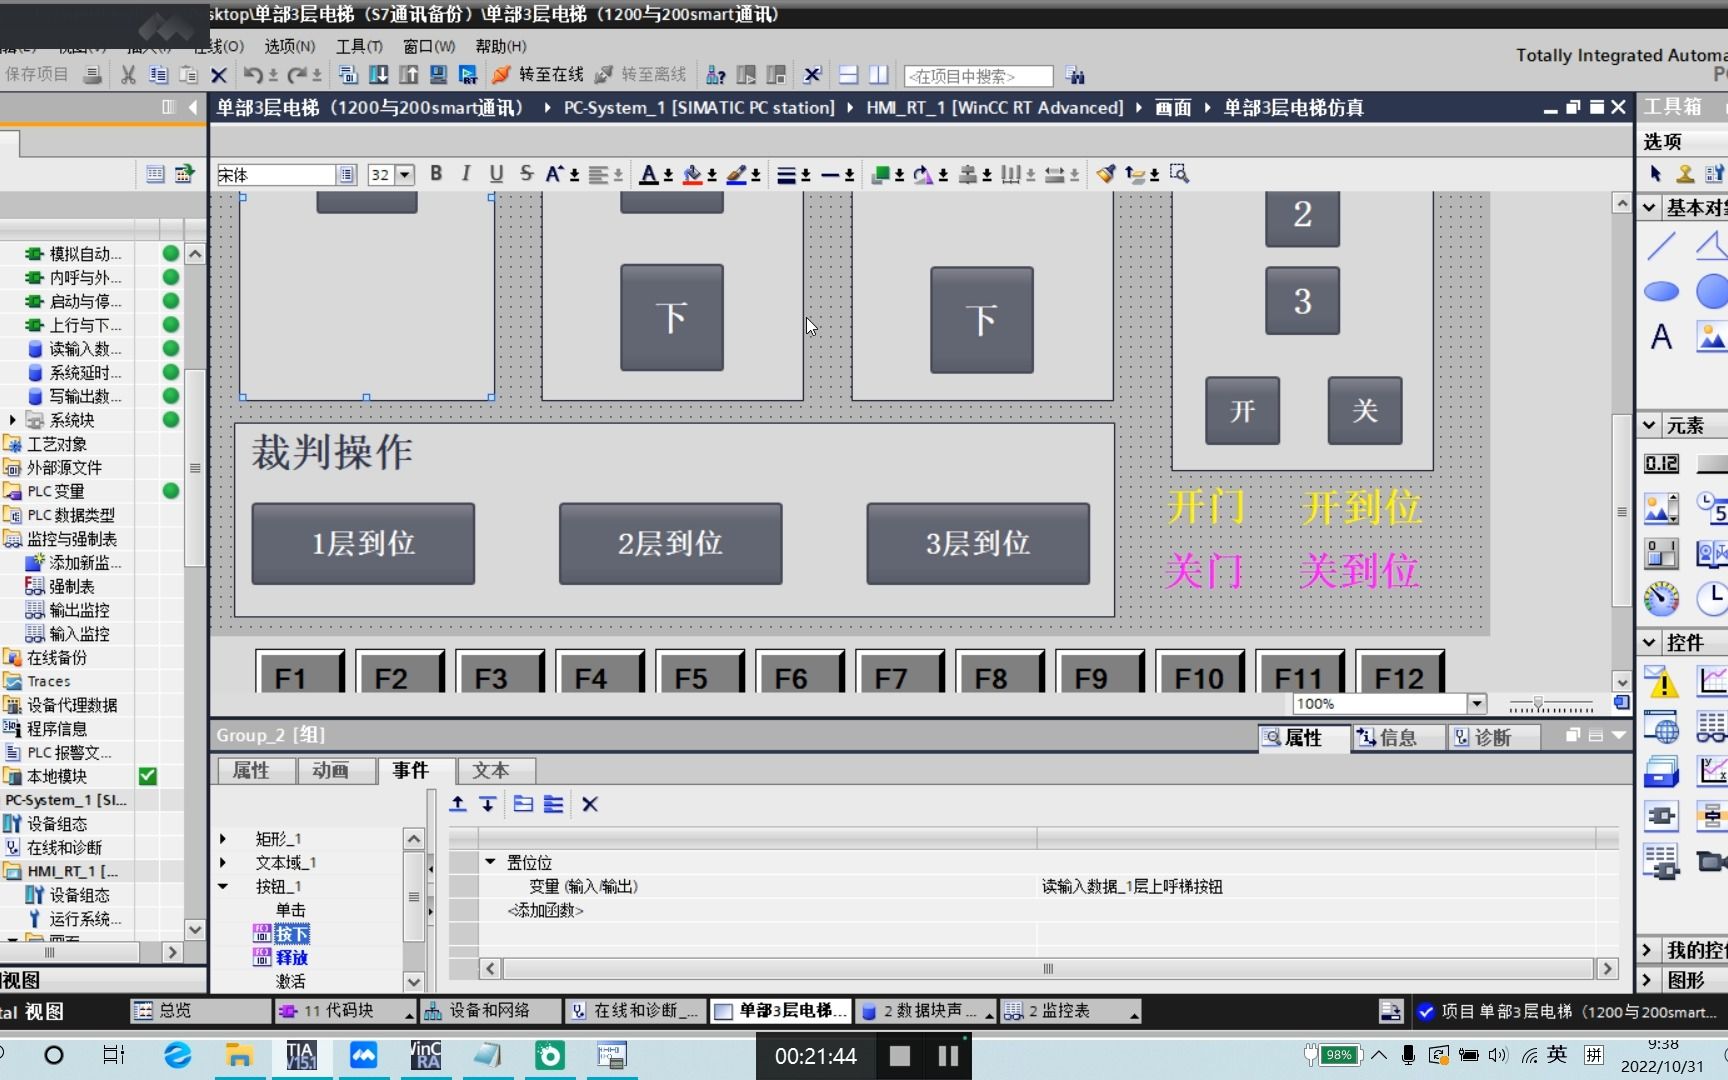Click the delete X icon in main toolbar

219,75
